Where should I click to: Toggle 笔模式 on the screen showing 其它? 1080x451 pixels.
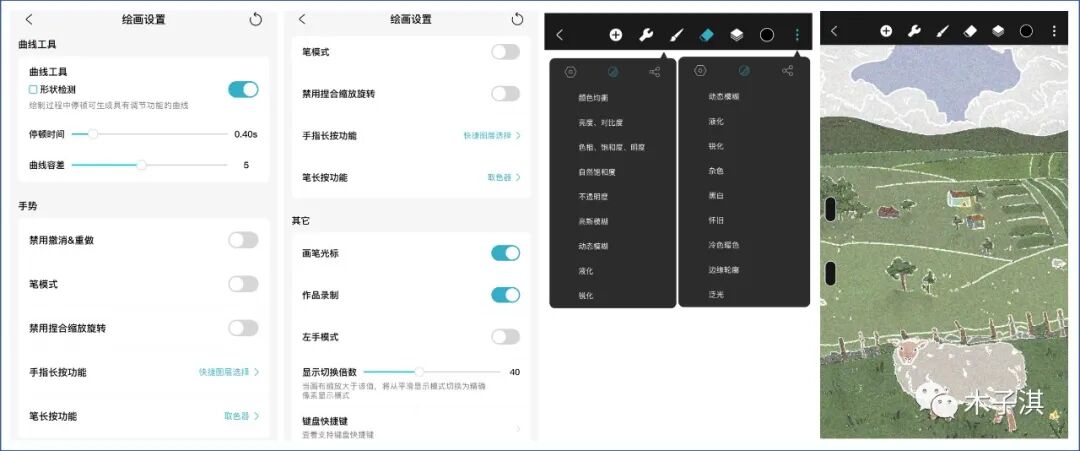(506, 52)
